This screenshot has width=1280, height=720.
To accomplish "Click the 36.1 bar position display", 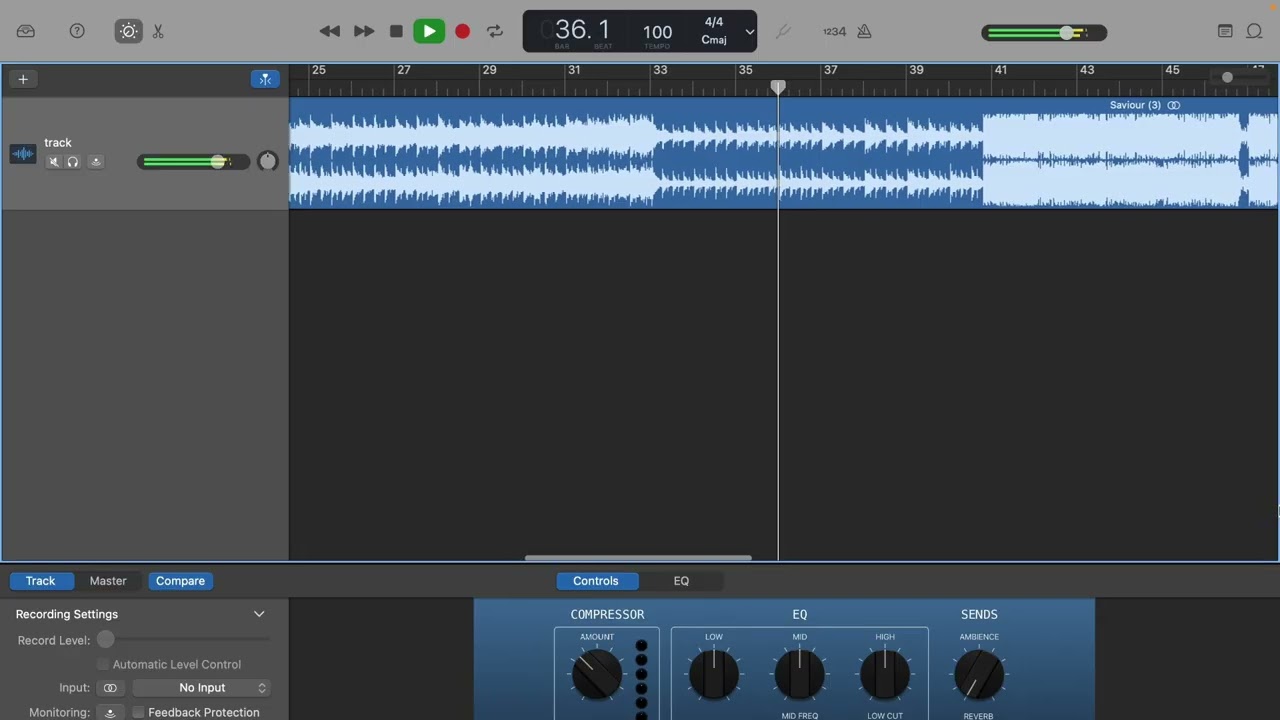I will 582,30.
